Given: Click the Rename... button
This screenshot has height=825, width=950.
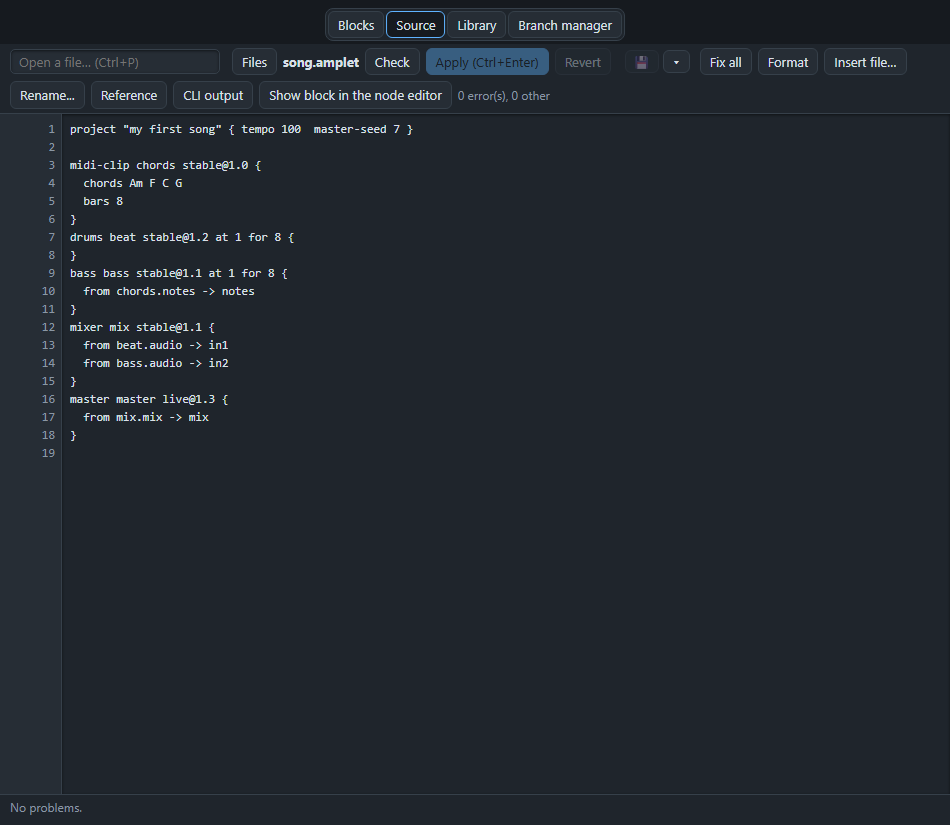Looking at the screenshot, I should click(x=47, y=96).
